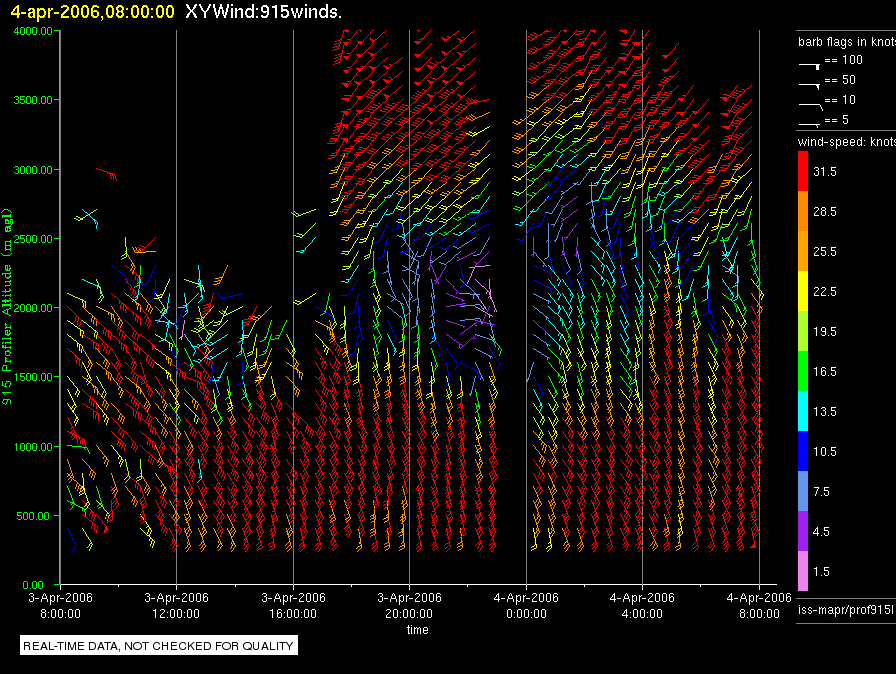Click the 1000.00 altitude axis tick label
896x674 pixels.
click(33, 447)
